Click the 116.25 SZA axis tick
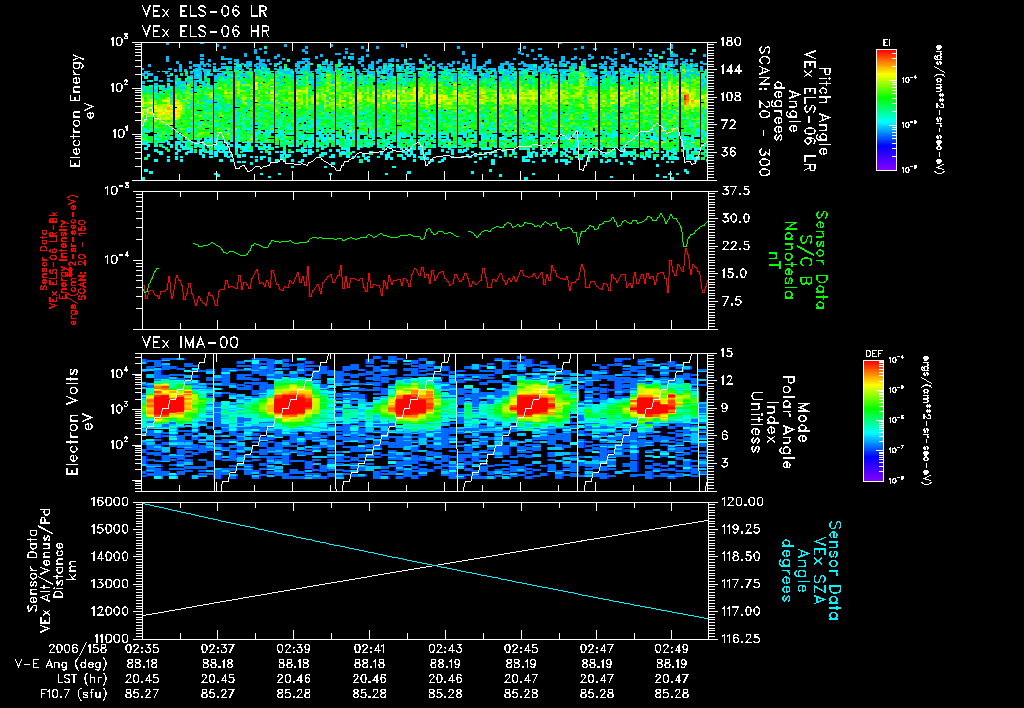The image size is (1024, 708). pyautogui.click(x=741, y=638)
